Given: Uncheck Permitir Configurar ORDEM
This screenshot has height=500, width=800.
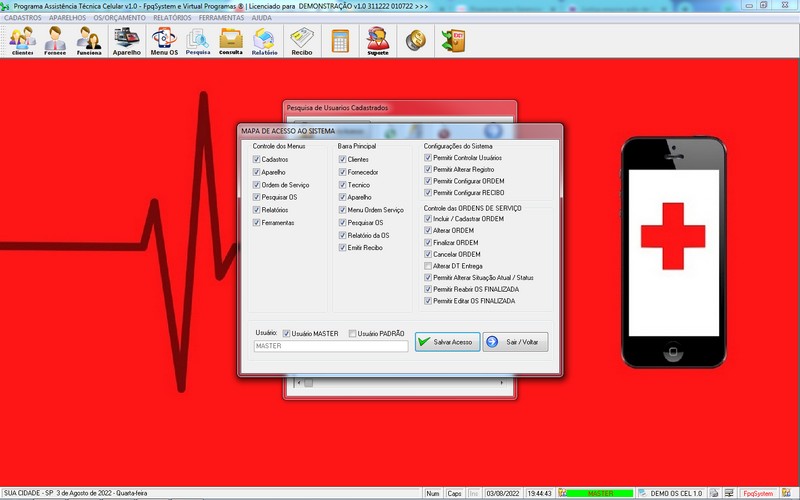Looking at the screenshot, I should [x=428, y=181].
